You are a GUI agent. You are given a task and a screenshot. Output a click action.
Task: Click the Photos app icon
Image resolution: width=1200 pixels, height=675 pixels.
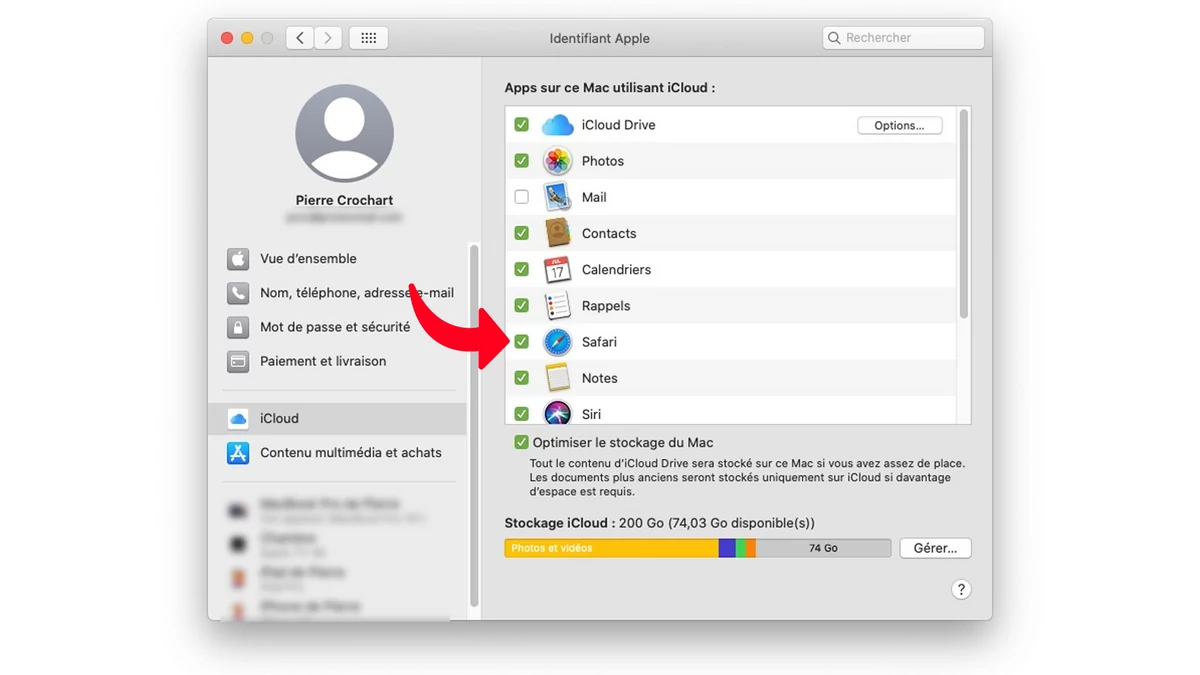(557, 161)
